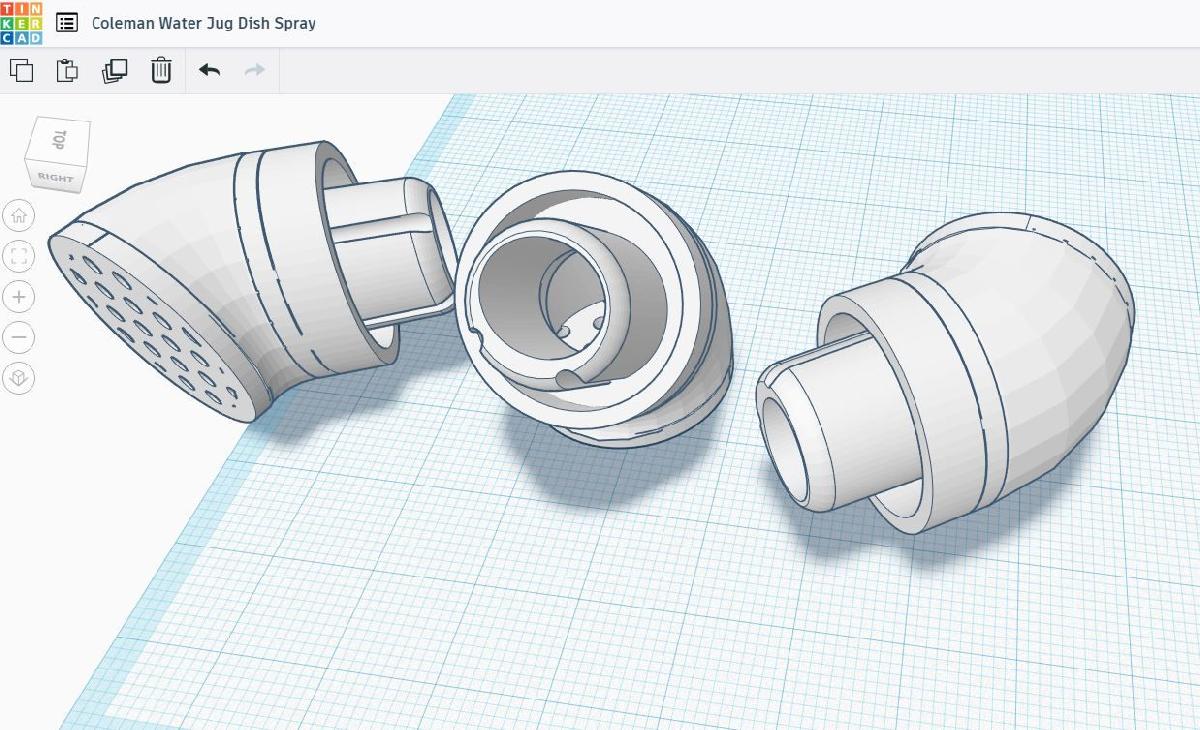This screenshot has width=1200, height=730.
Task: Select the rightmost rounded elbow model
Action: (945, 370)
